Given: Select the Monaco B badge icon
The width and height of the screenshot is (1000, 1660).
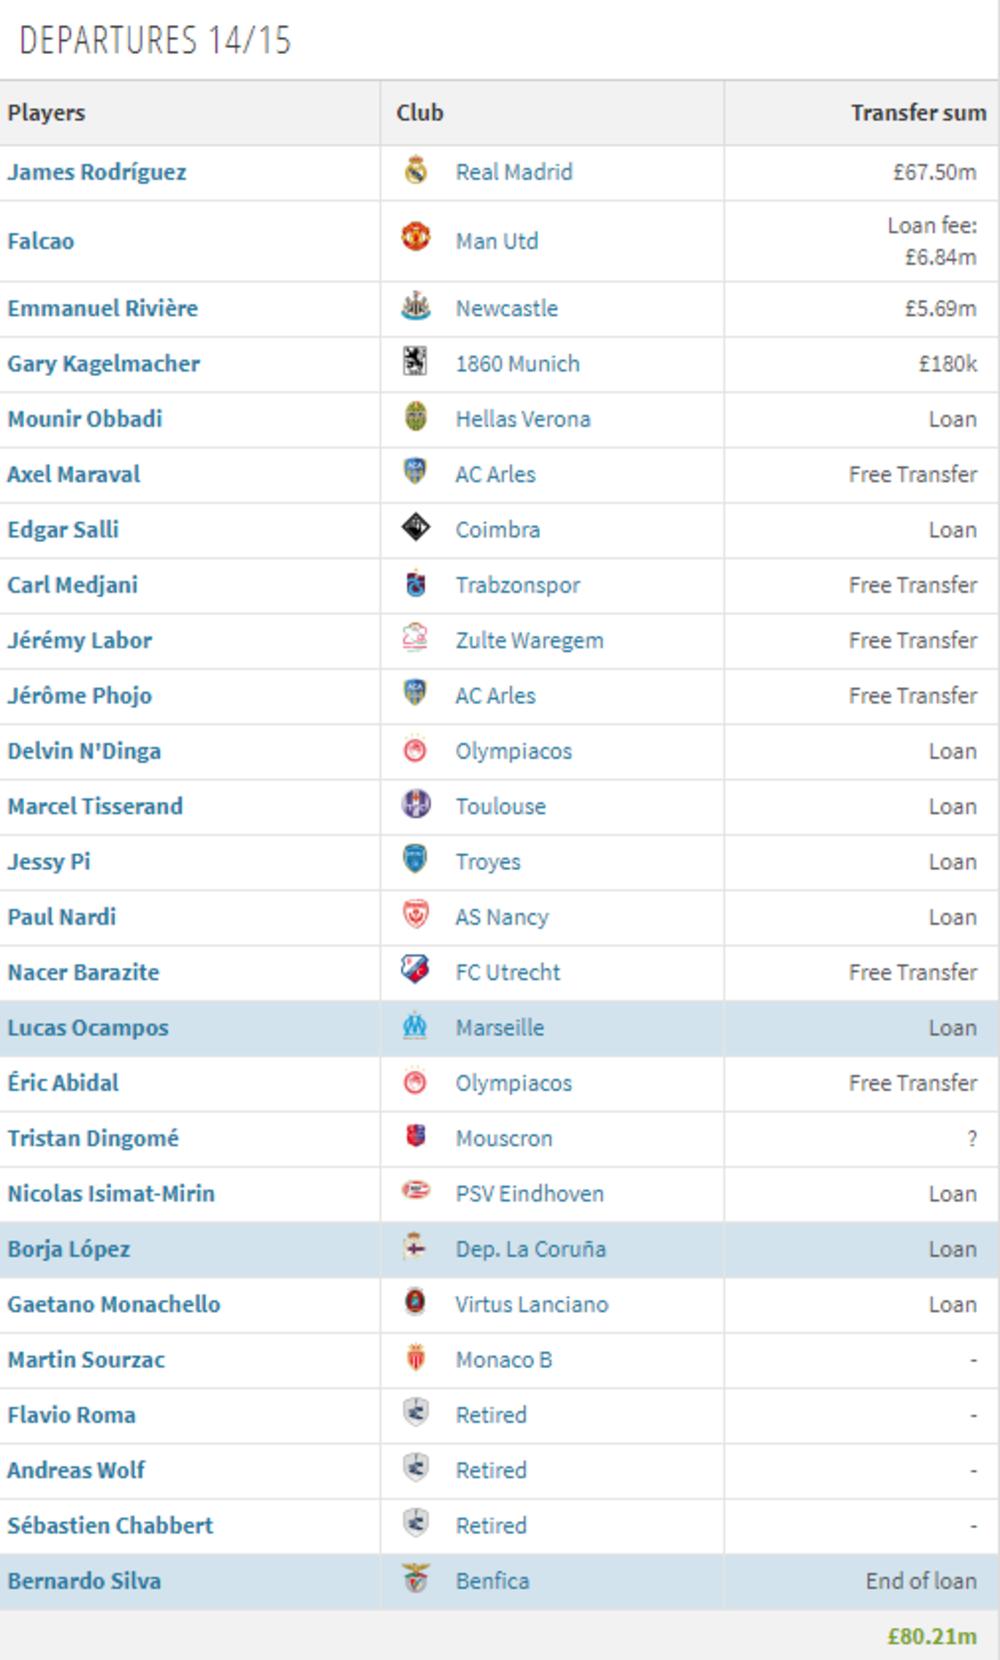Looking at the screenshot, I should [414, 1359].
